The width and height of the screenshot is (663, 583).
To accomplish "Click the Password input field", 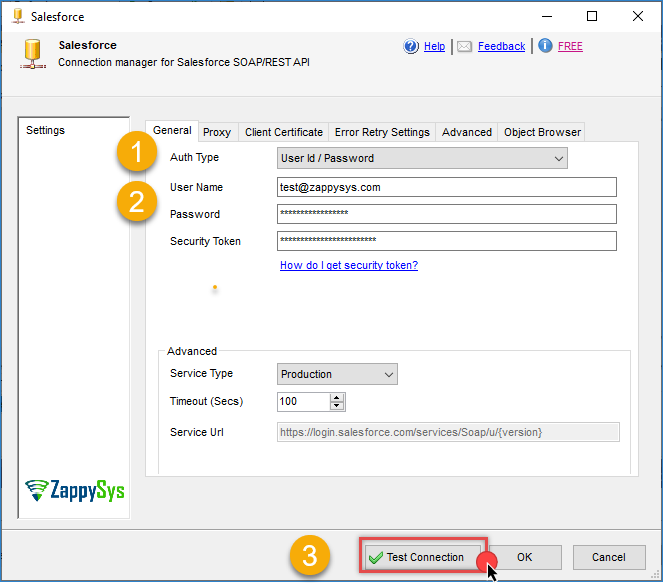I will (447, 214).
